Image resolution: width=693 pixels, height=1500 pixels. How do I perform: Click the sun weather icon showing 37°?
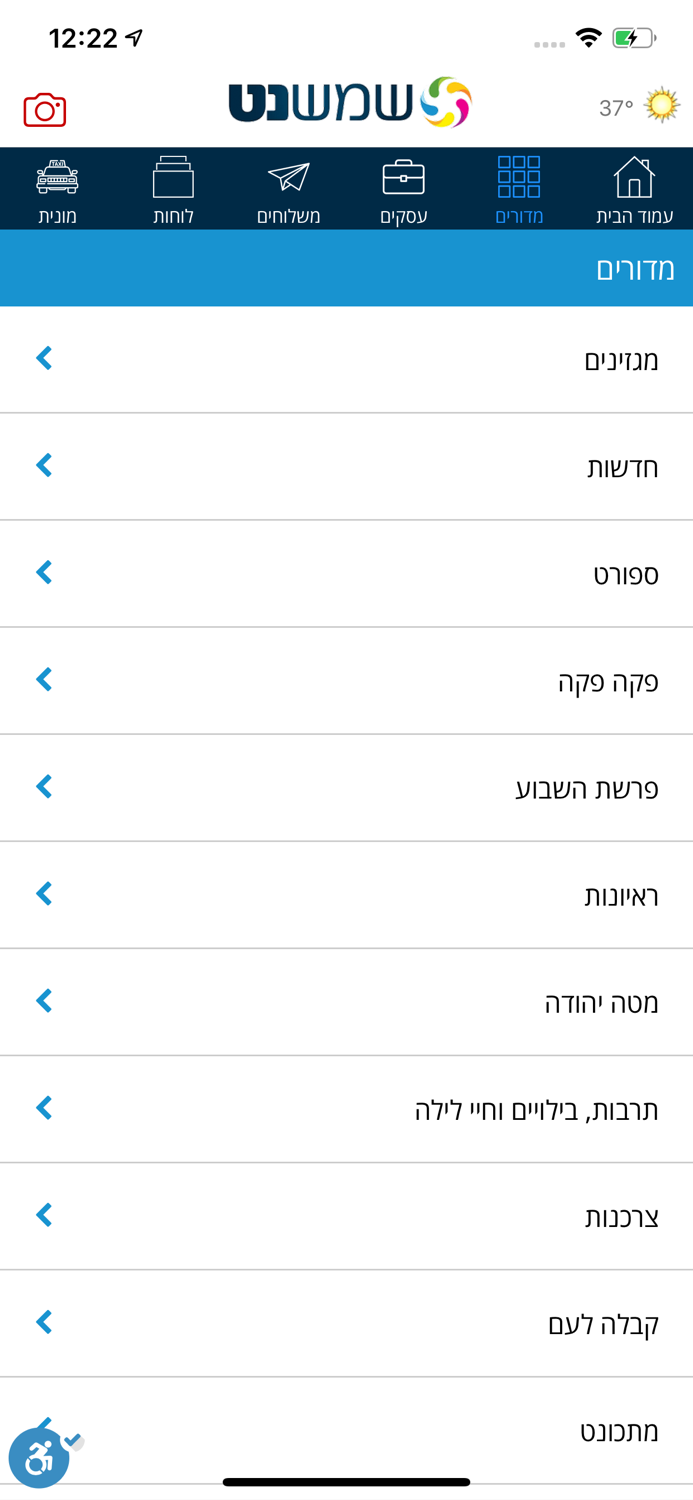[660, 103]
